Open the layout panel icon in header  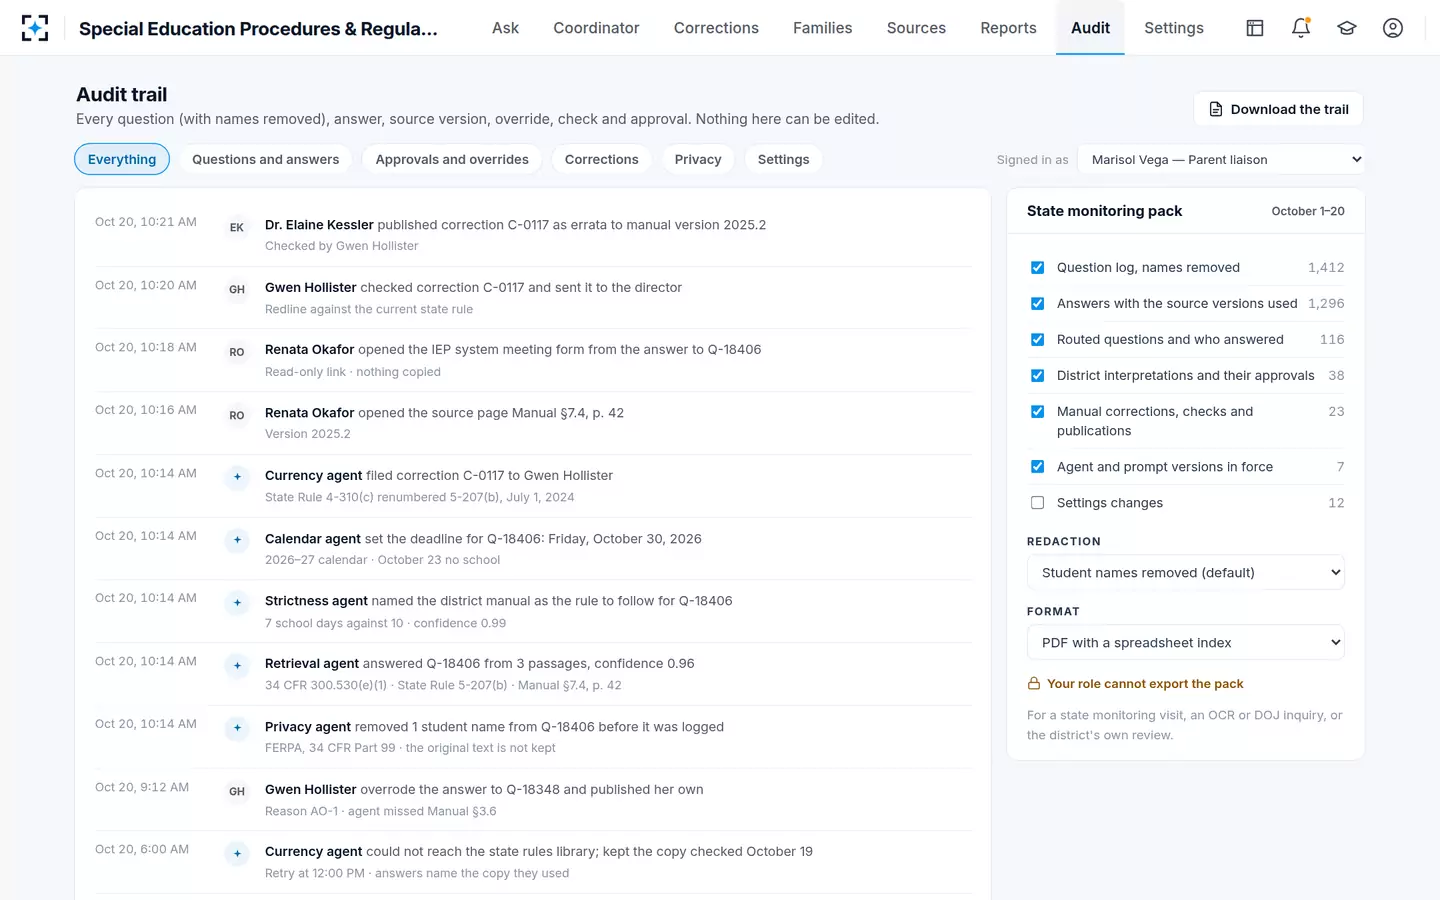tap(1255, 28)
